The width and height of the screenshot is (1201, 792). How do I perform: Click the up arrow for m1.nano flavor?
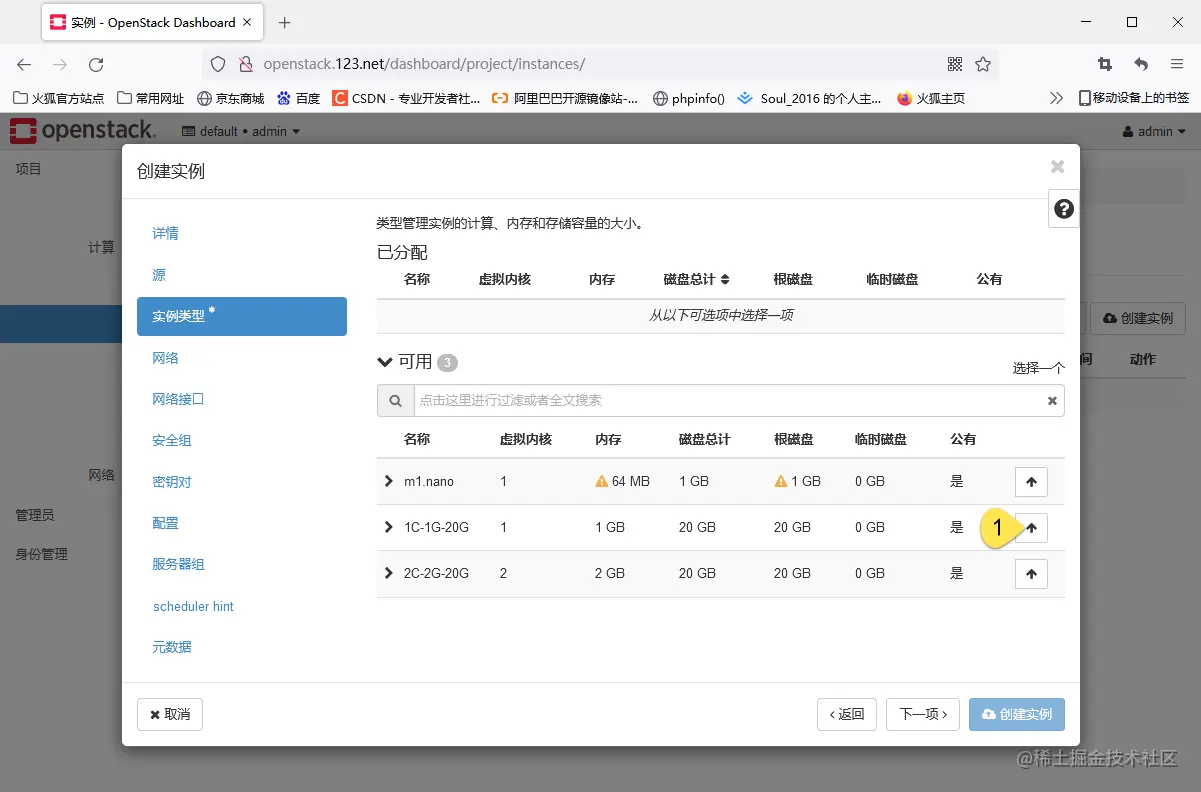(1031, 481)
